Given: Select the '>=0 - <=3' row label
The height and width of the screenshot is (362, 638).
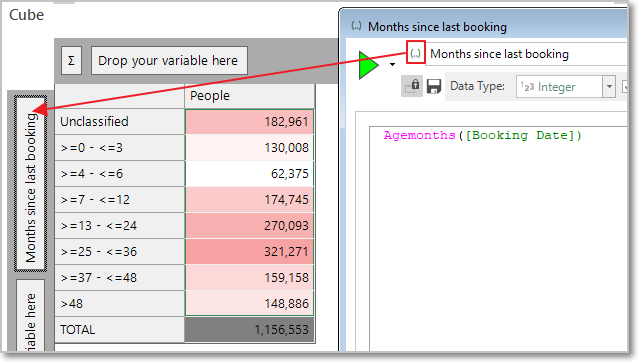Looking at the screenshot, I should coord(120,147).
